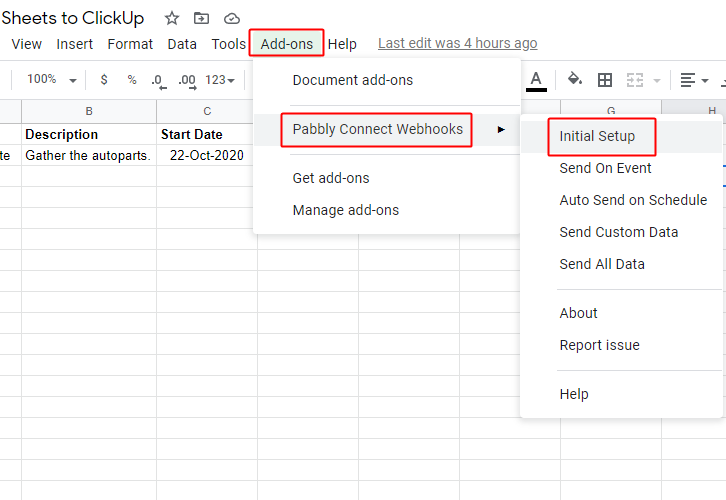This screenshot has height=500, width=726.
Task: Star the Sheets to ClickUp document
Action: pyautogui.click(x=172, y=19)
